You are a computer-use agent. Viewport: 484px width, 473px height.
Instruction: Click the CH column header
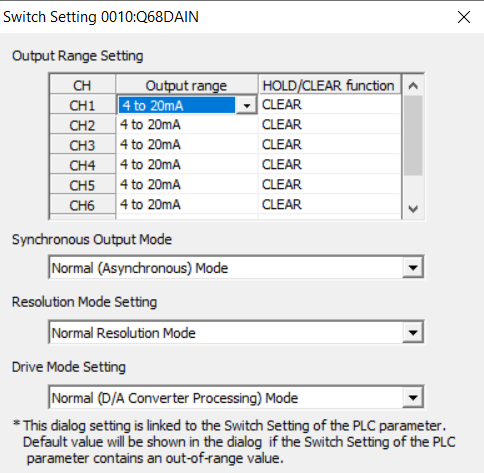(83, 85)
